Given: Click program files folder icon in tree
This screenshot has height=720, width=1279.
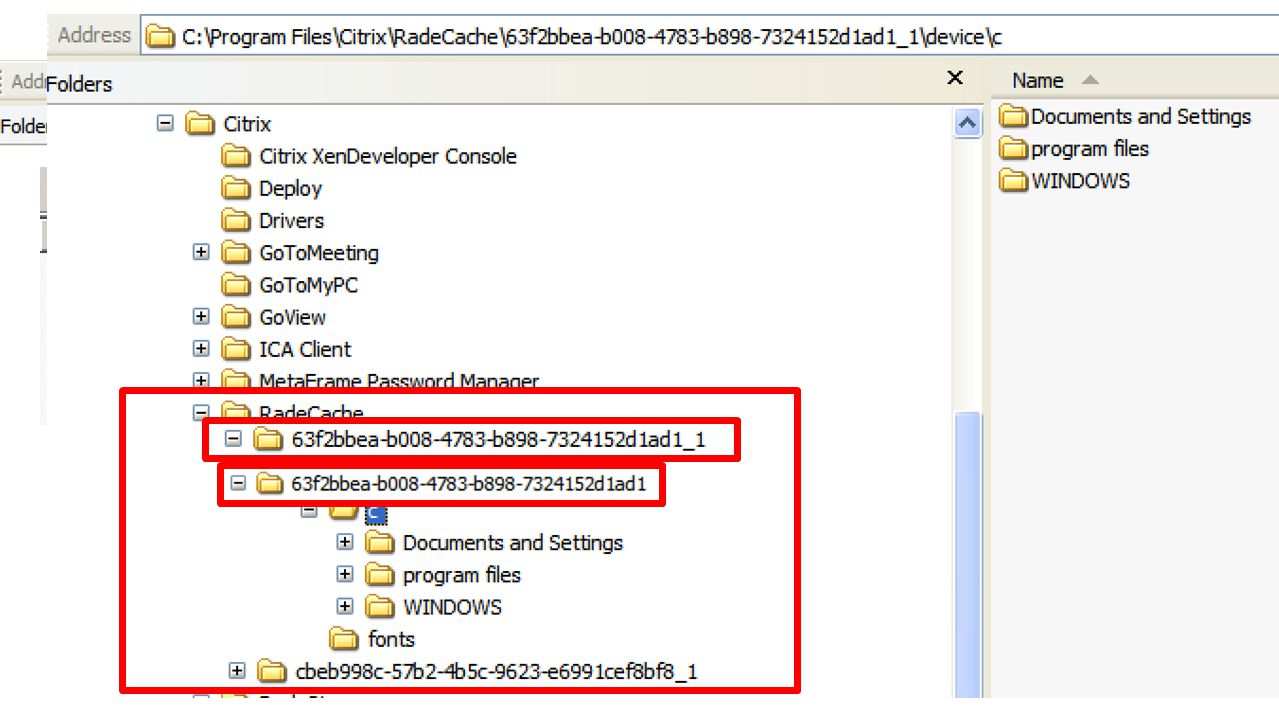Looking at the screenshot, I should (x=380, y=575).
